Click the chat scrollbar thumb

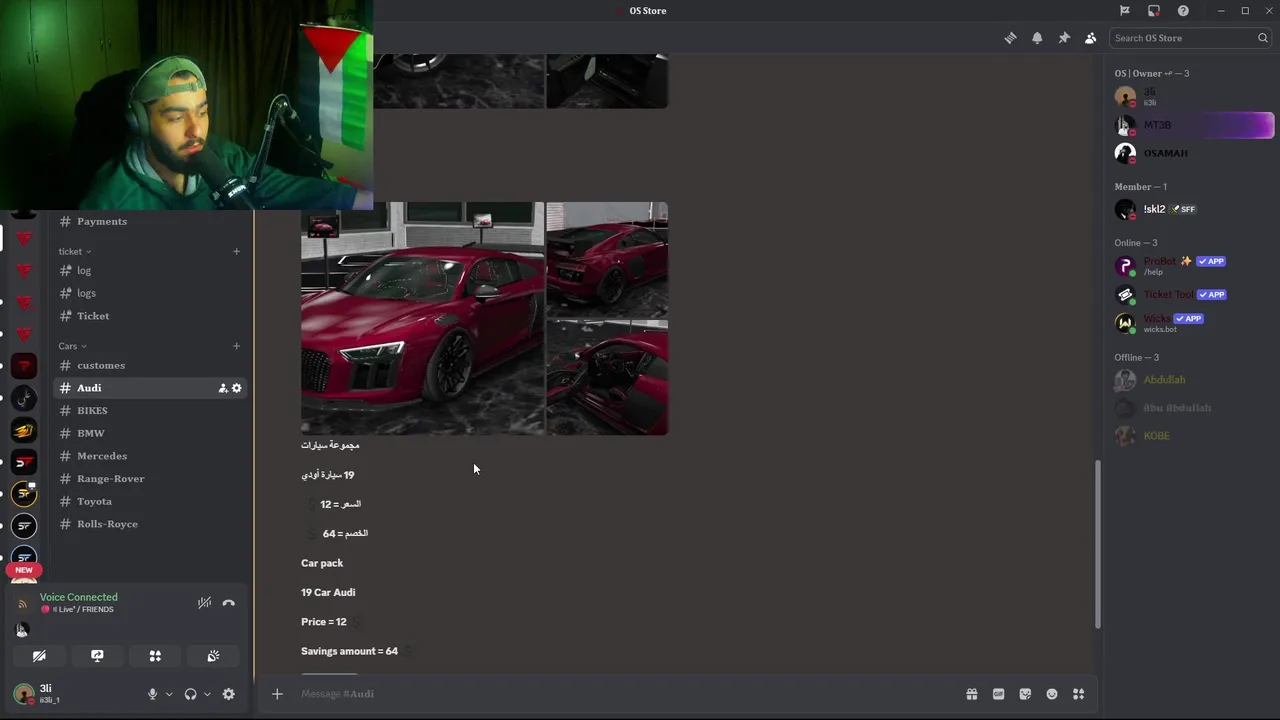pos(1097,544)
